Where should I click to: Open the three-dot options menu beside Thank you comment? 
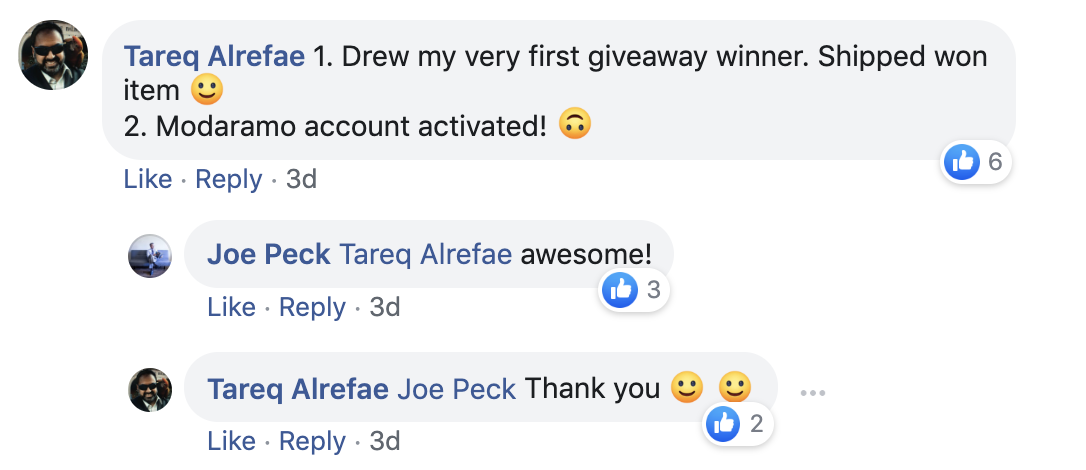[812, 392]
